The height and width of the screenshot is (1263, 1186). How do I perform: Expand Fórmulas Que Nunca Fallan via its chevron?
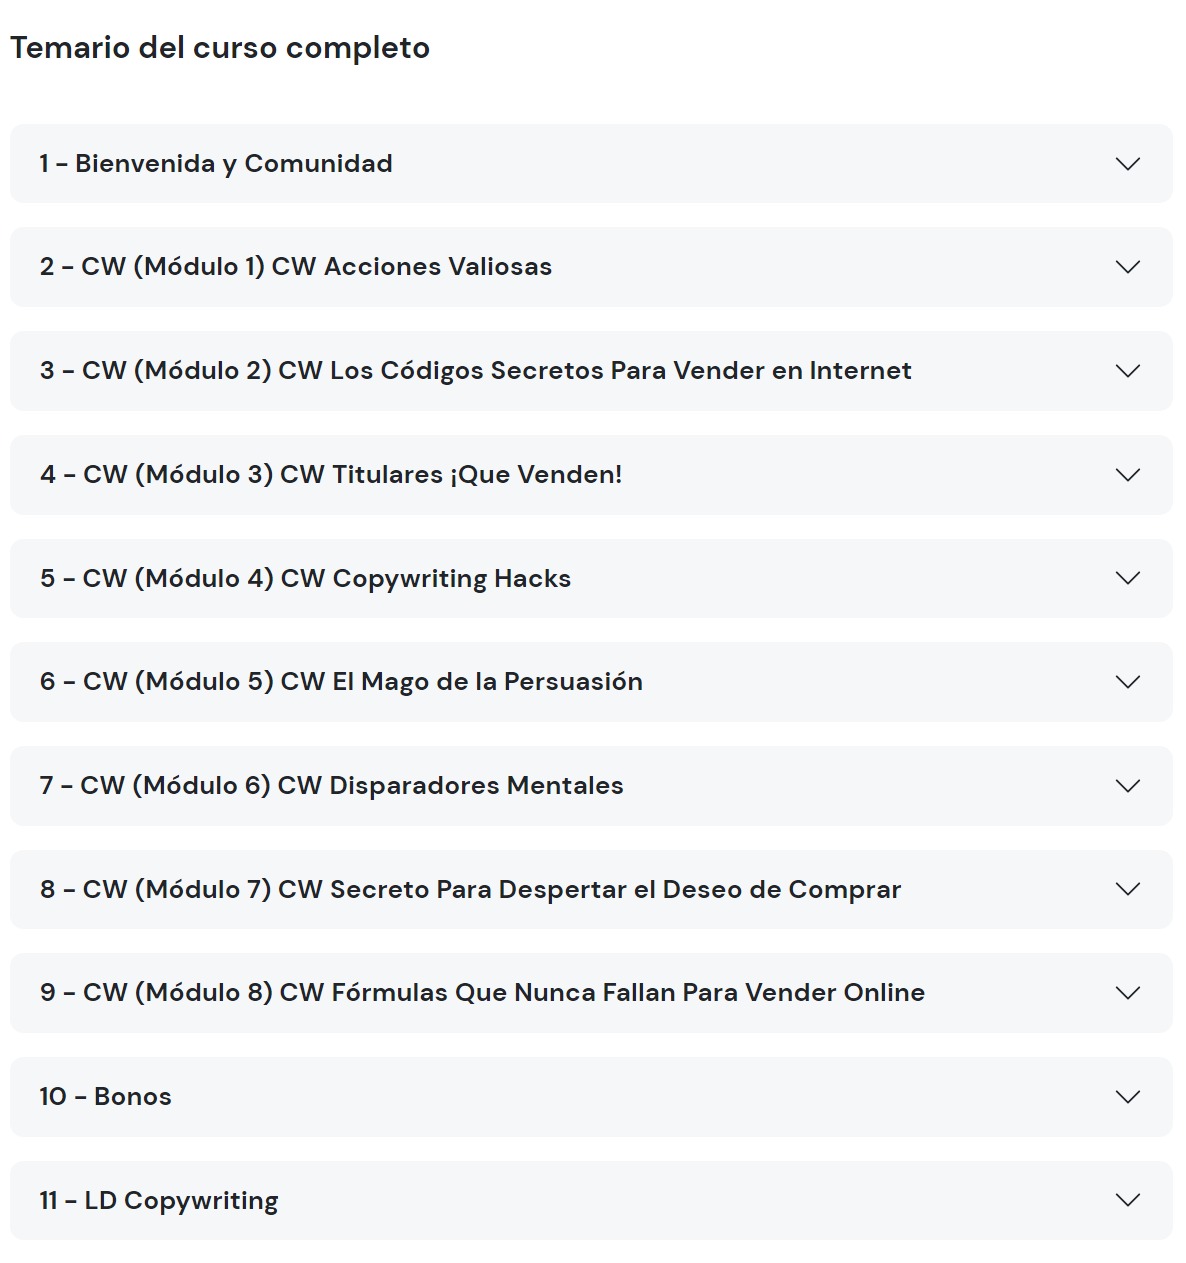1127,993
